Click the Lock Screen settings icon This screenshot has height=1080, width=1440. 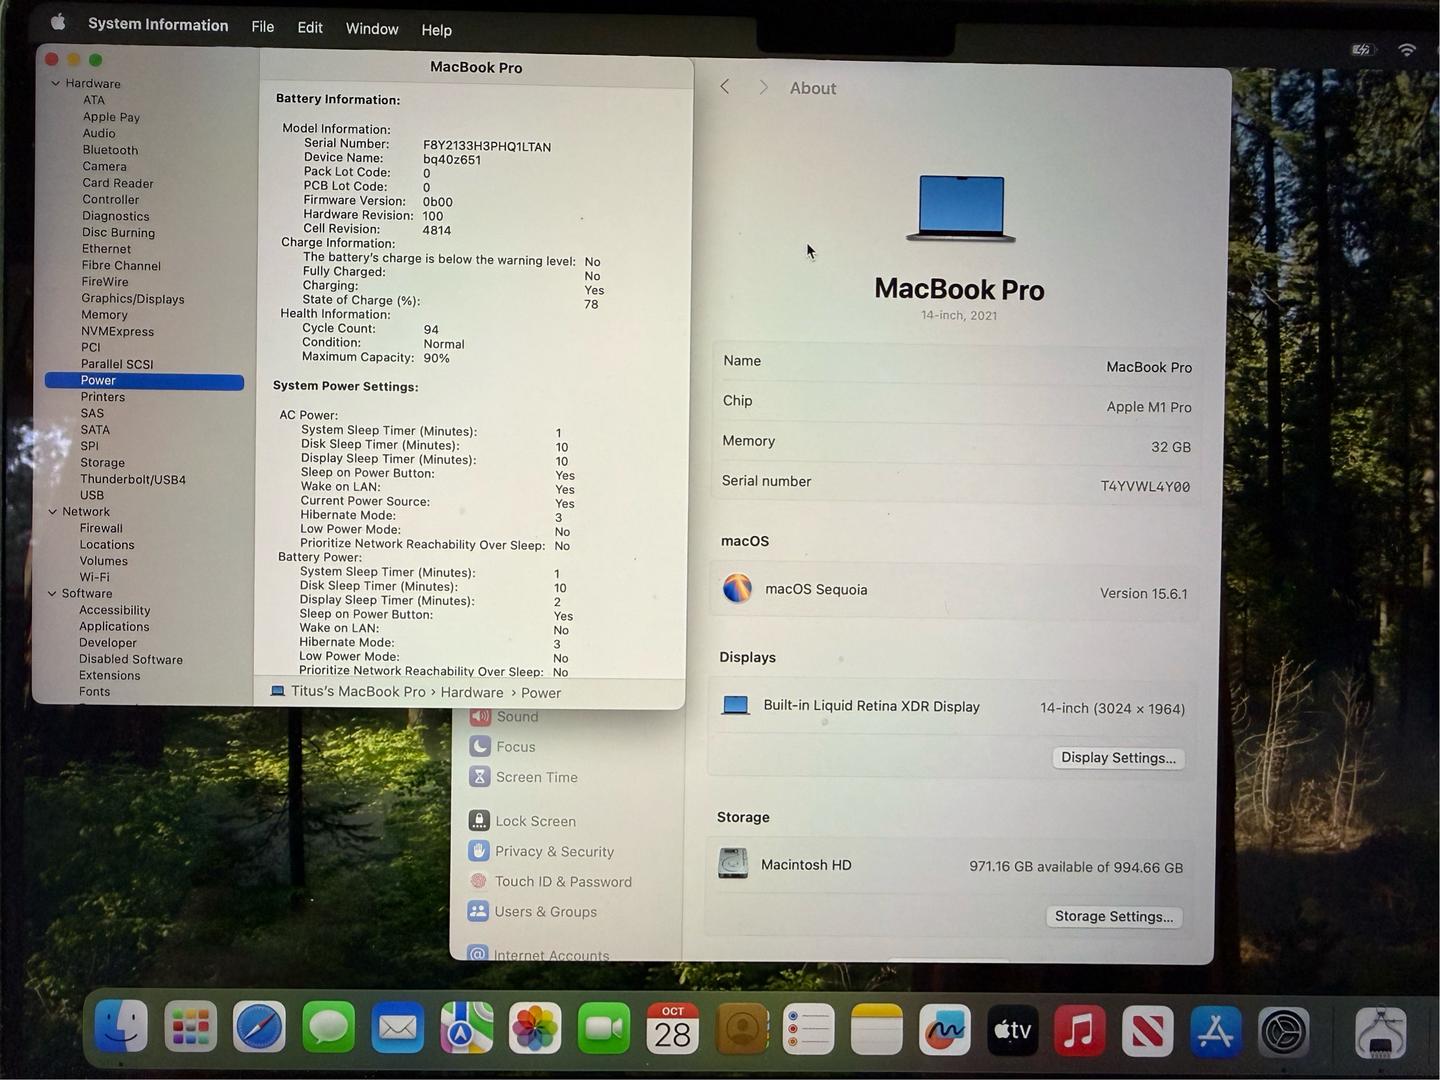coord(479,821)
